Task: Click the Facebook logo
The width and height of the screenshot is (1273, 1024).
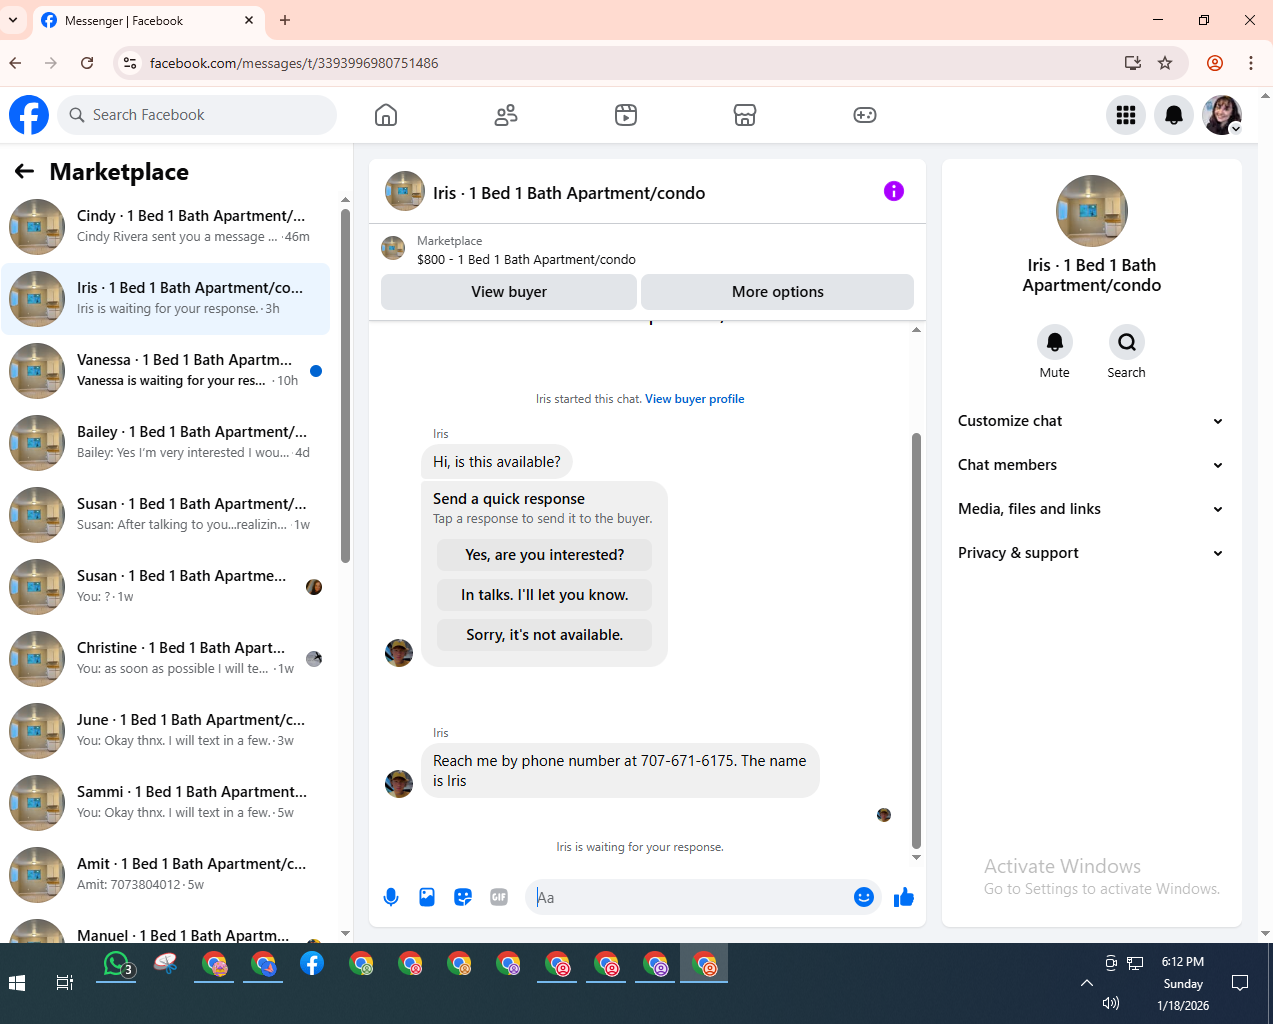Action: (29, 115)
